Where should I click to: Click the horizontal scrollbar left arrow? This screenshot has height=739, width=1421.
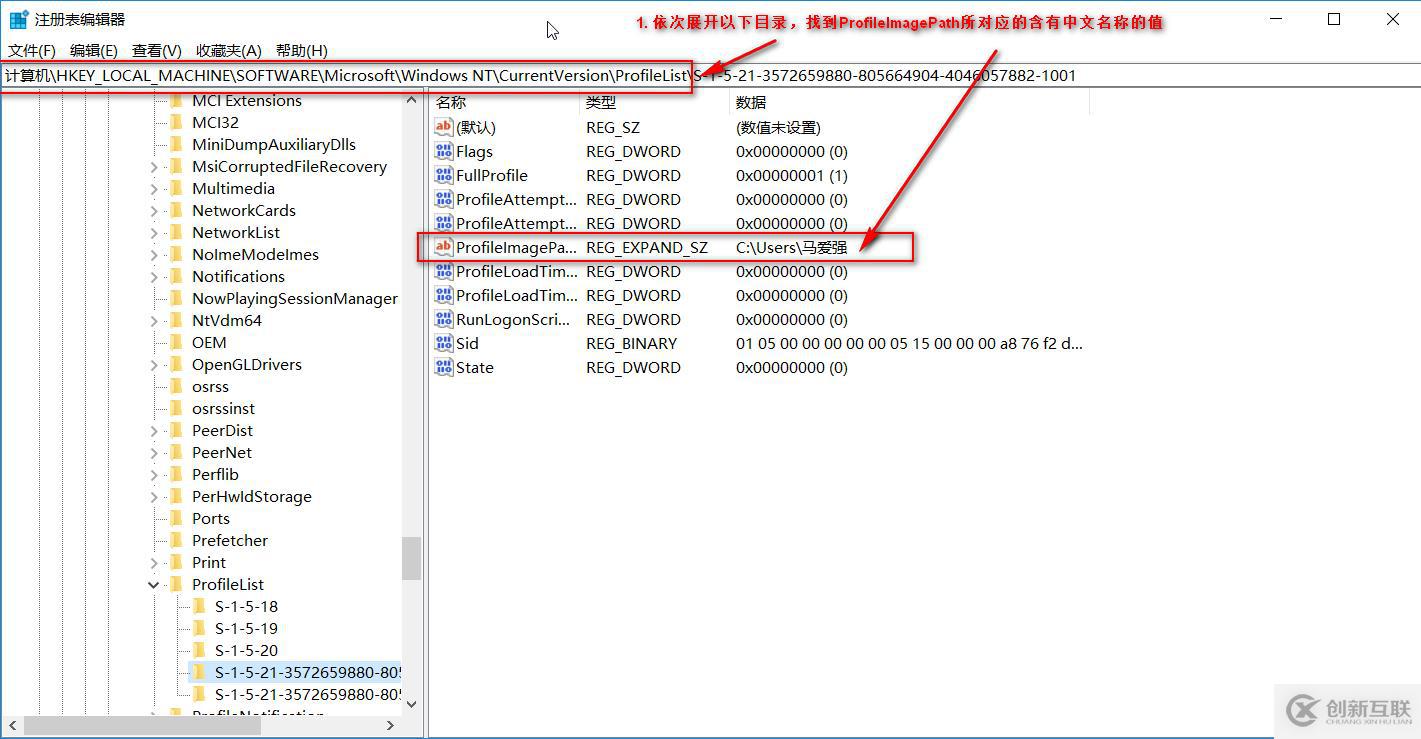(10, 726)
